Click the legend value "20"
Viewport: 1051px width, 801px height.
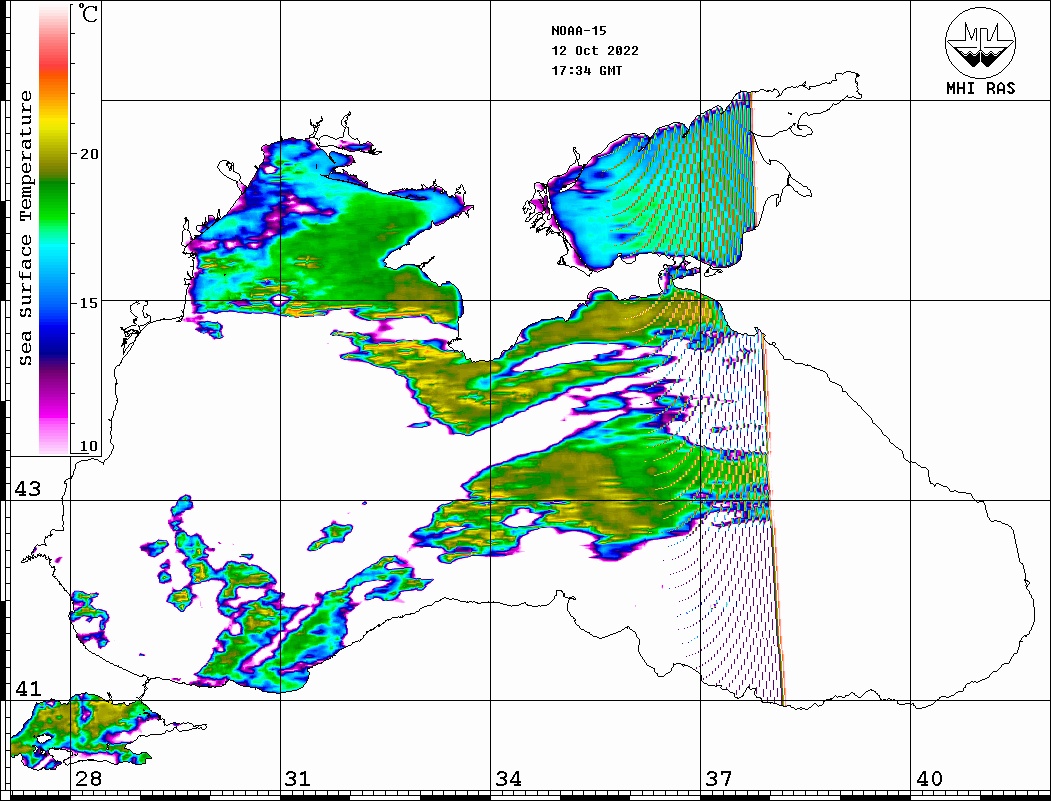pos(88,154)
